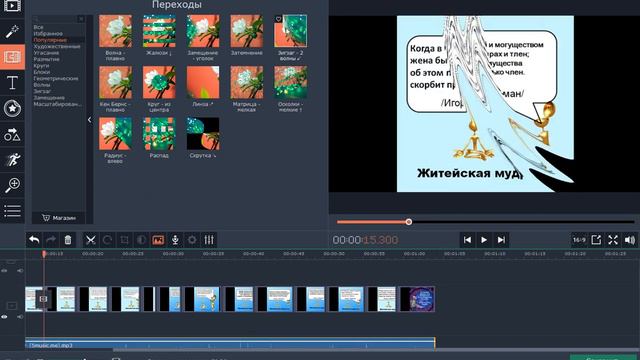Toggle visibility eye on the main video track
Image resolution: width=640 pixels, height=360 pixels.
tap(4, 317)
